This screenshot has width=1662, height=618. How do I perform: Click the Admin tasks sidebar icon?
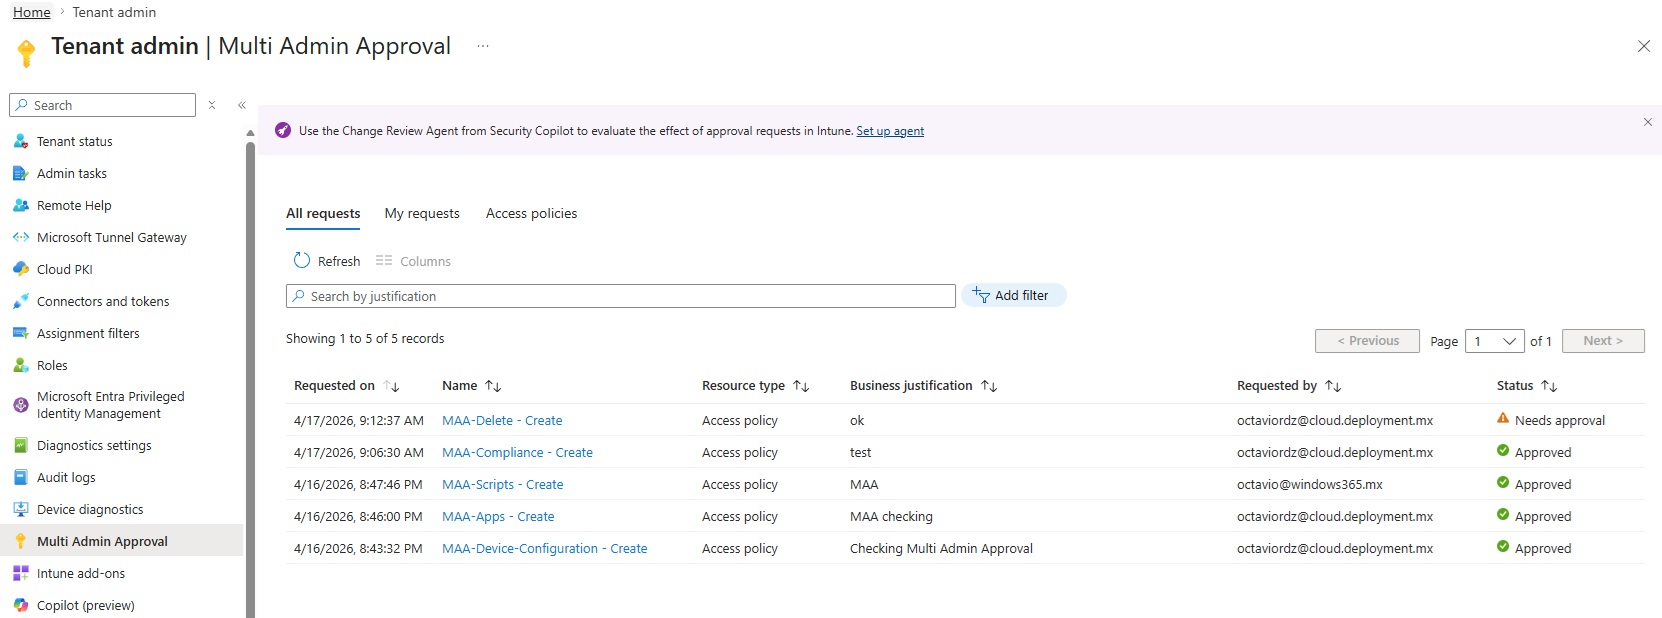tap(21, 173)
